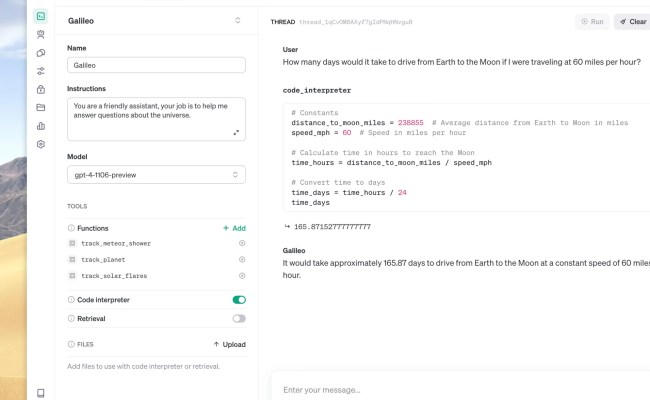Open the Fine-tuning sliders sidebar icon
Screen dimensions: 650x400
coord(41,71)
